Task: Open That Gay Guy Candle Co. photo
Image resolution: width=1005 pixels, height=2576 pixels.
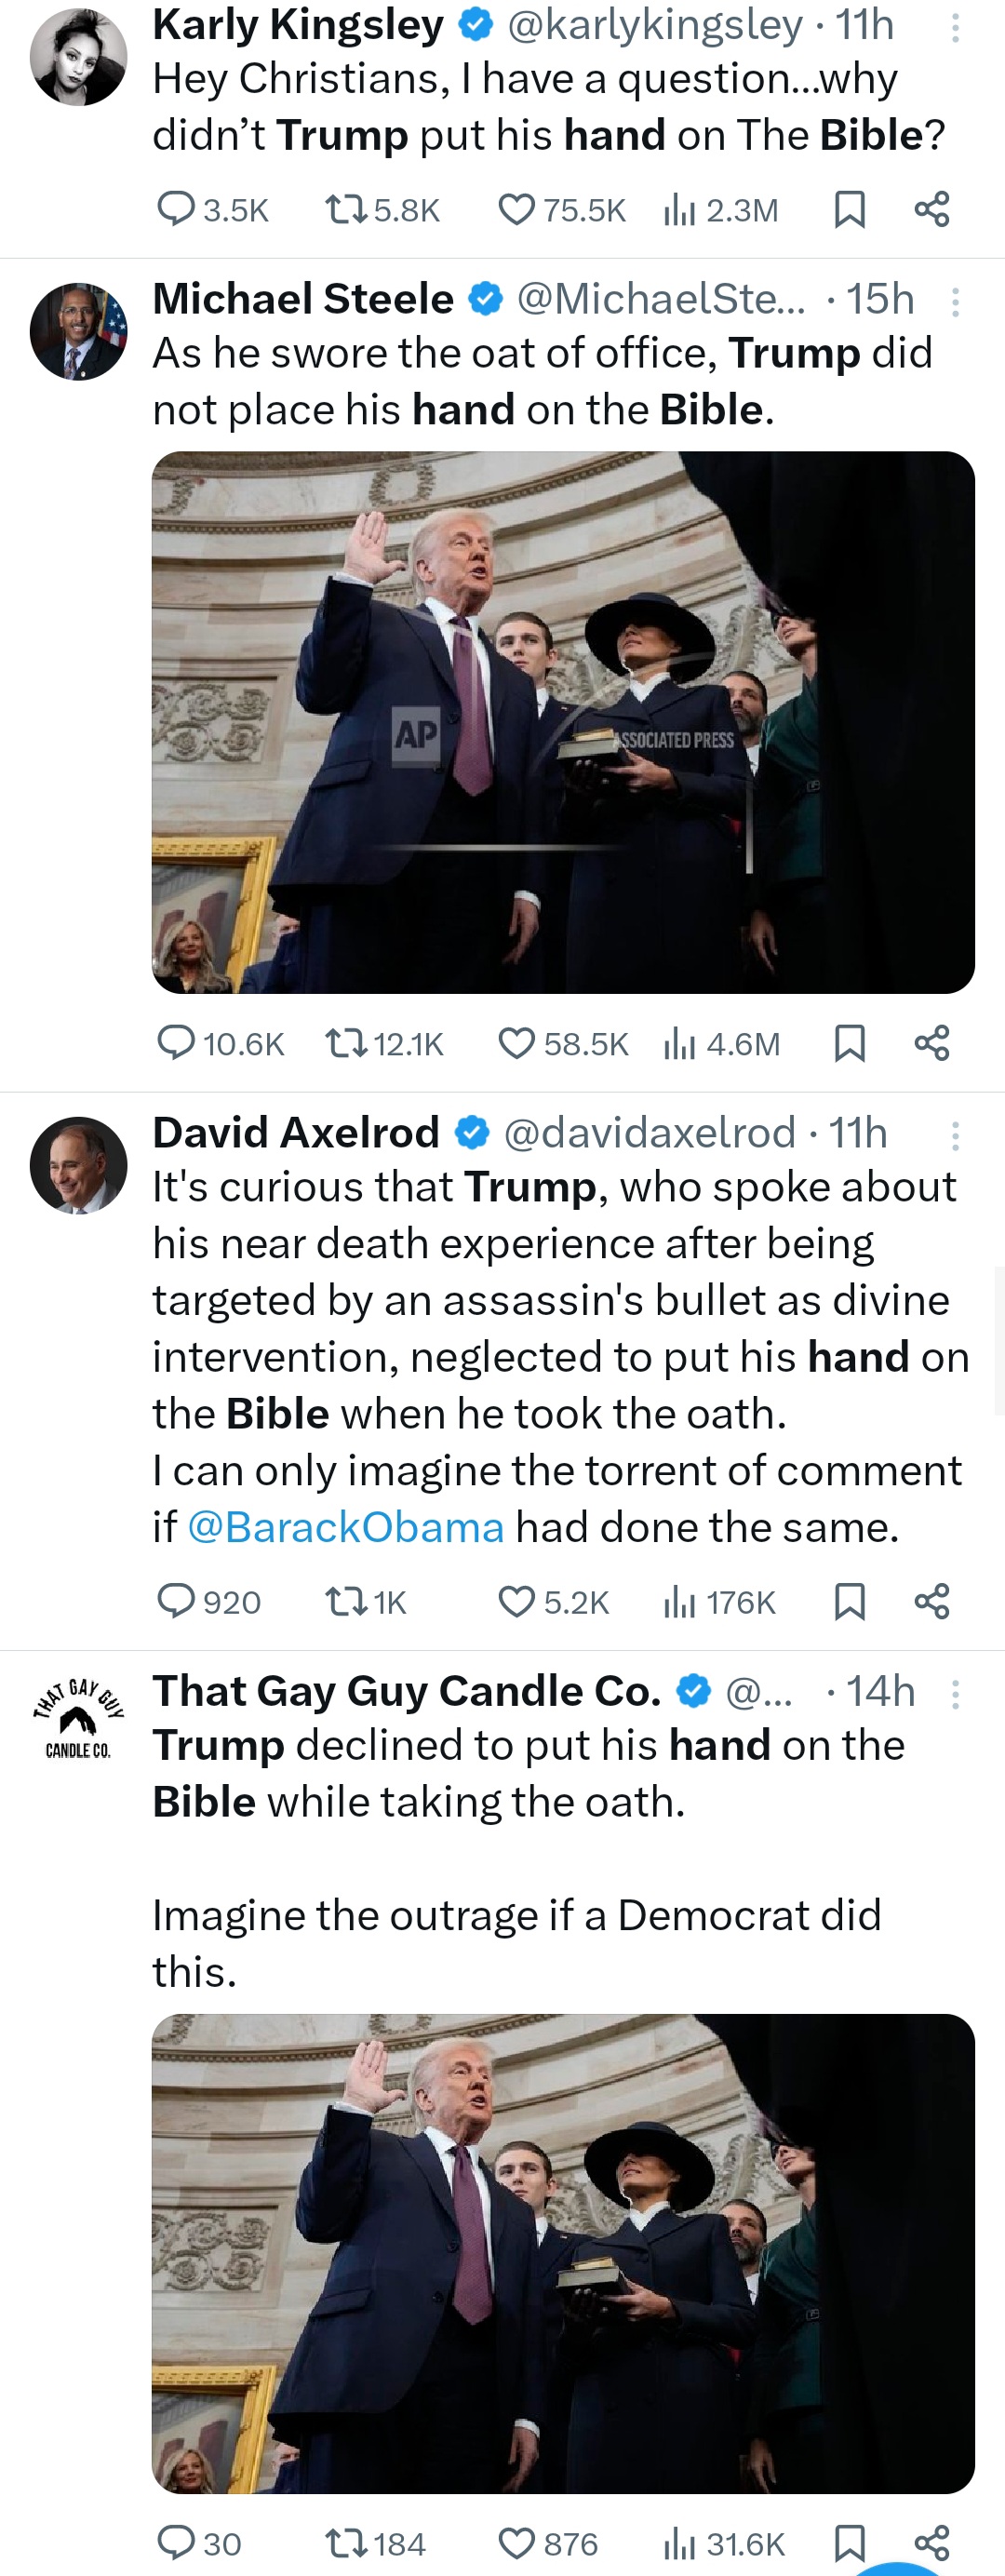Action: [563, 2253]
